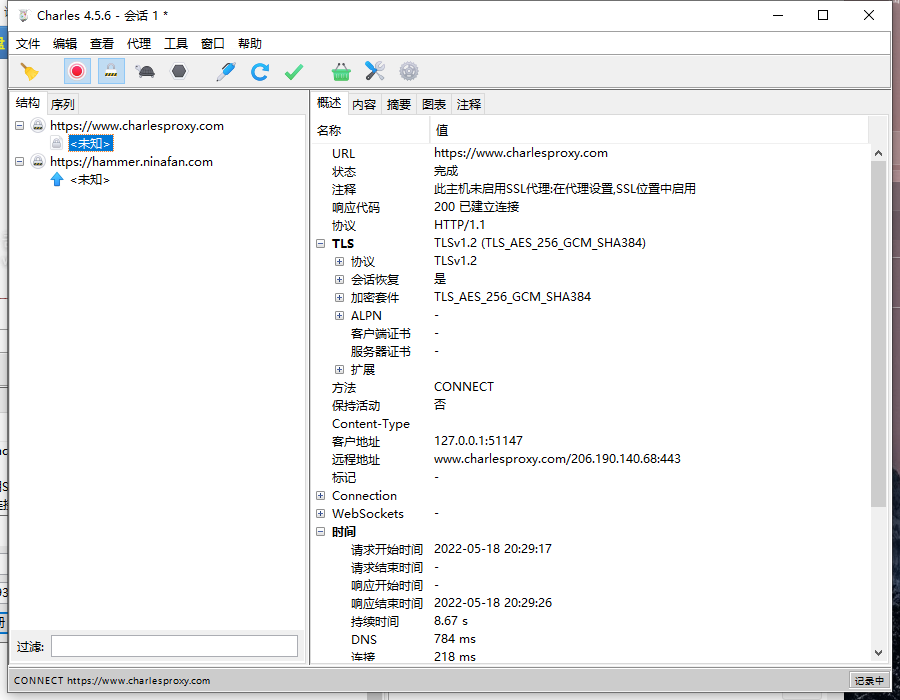The height and width of the screenshot is (700, 900).
Task: Click the scroll down arrow in overview panel
Action: coord(878,653)
